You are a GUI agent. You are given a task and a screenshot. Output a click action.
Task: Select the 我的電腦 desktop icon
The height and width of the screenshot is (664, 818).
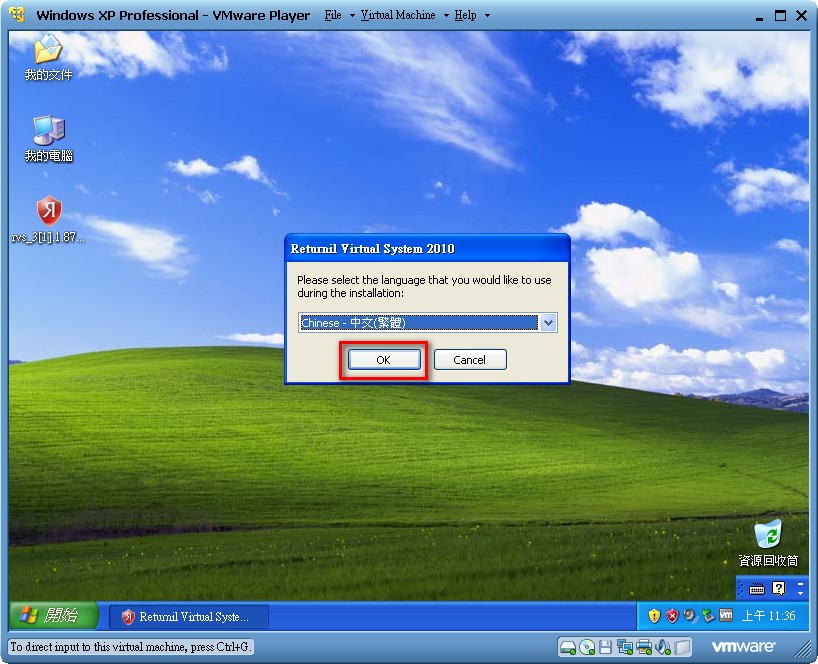click(49, 139)
